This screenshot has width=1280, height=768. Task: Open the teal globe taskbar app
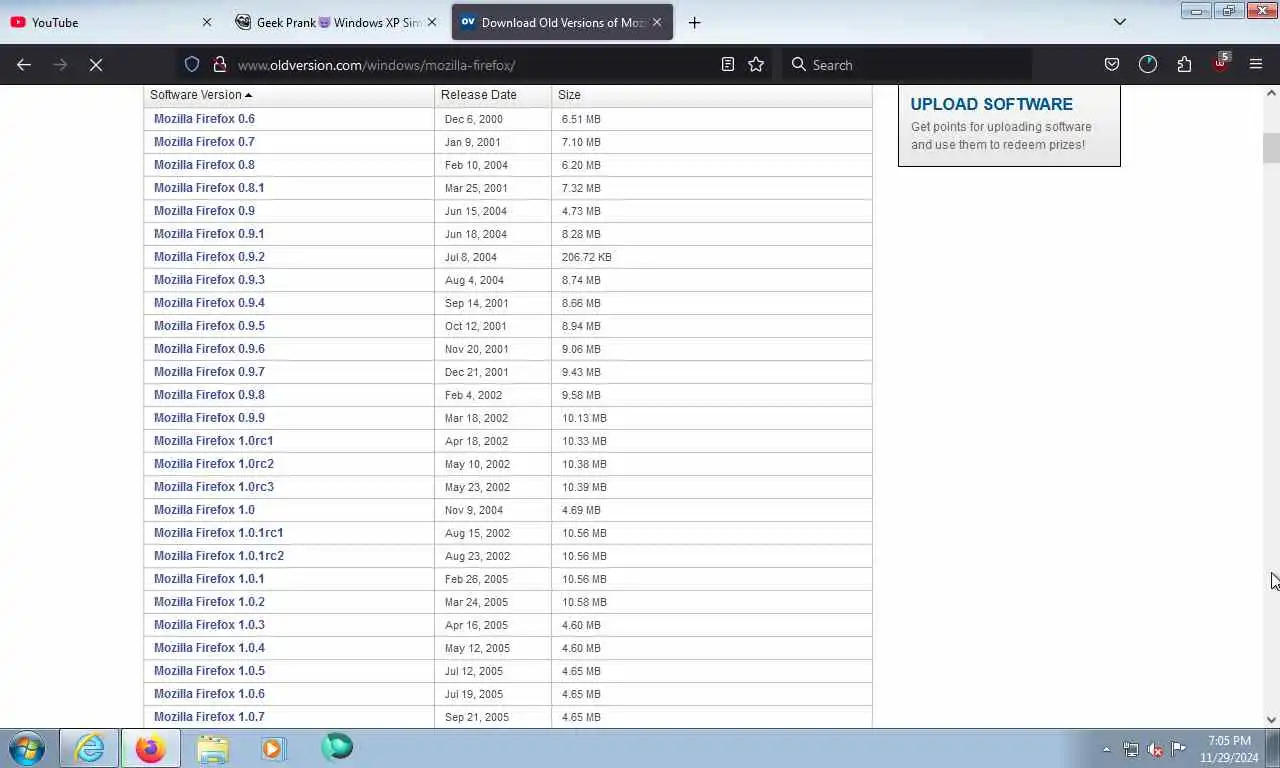pyautogui.click(x=337, y=747)
